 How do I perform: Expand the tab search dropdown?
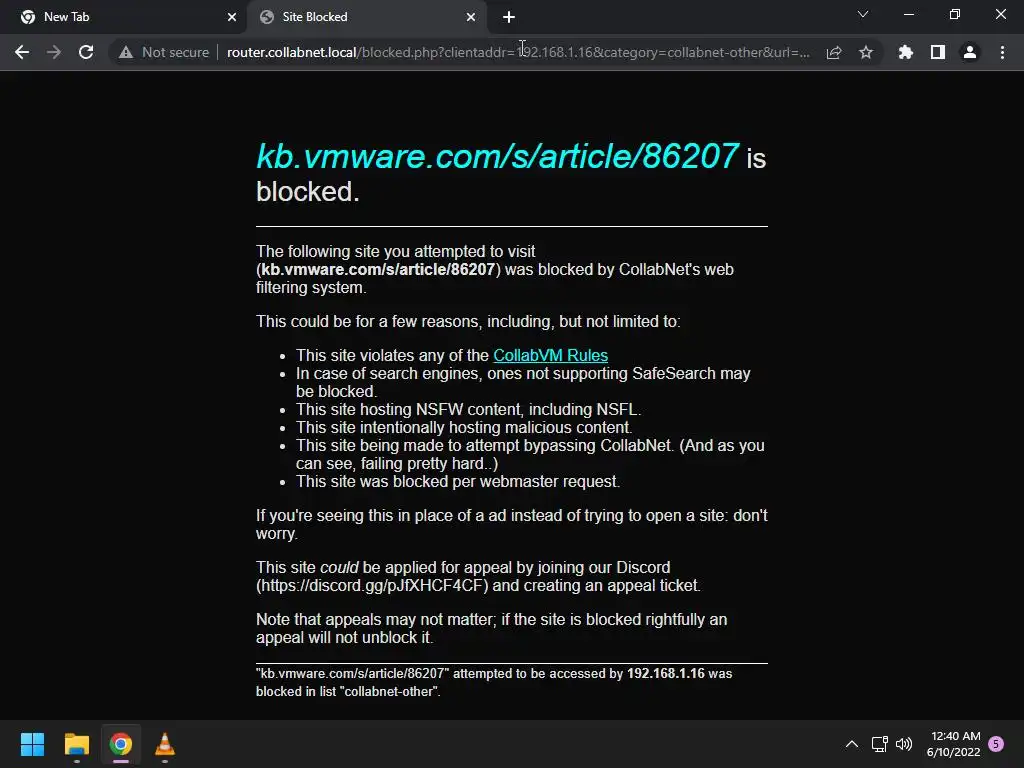[x=863, y=14]
